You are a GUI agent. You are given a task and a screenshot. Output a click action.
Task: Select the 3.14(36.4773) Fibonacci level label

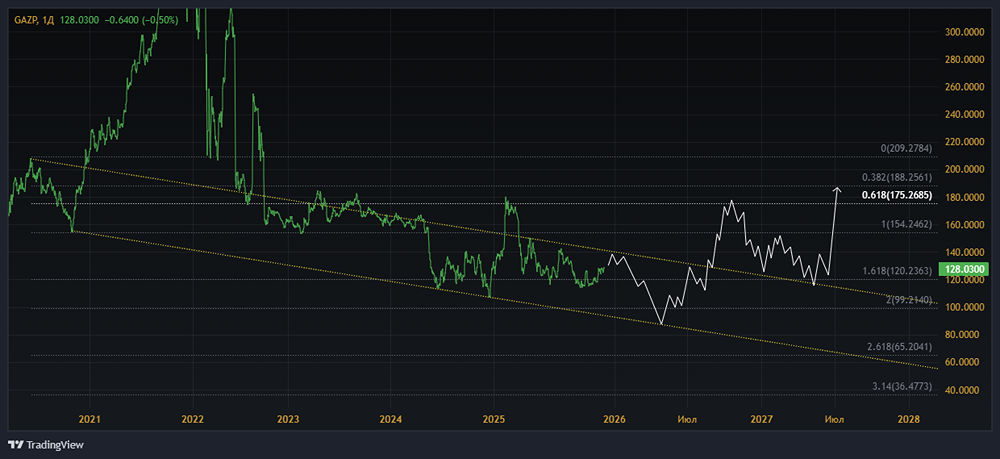[x=901, y=385]
